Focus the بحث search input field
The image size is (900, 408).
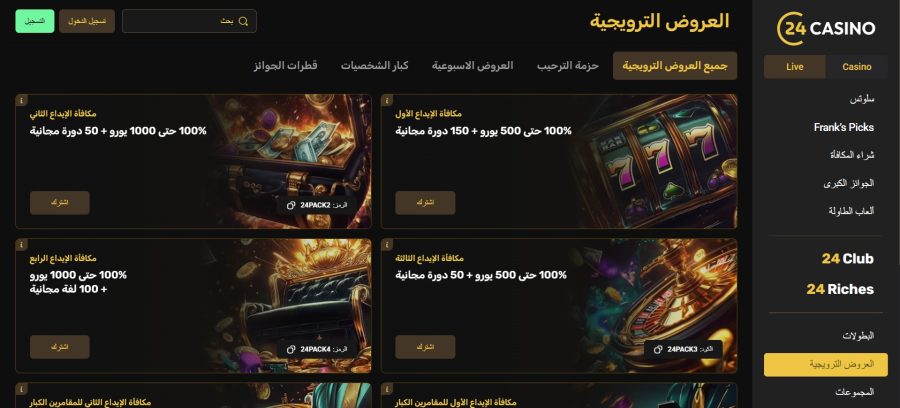point(189,21)
